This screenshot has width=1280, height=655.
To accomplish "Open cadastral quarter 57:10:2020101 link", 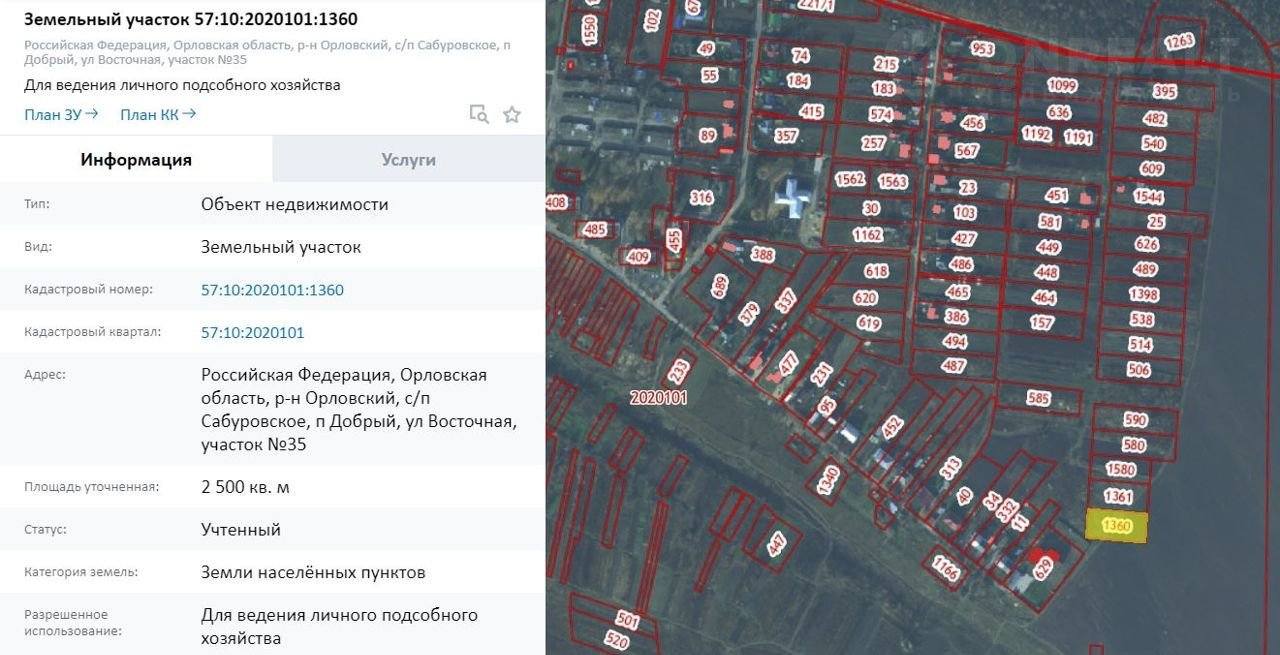I will [x=252, y=333].
